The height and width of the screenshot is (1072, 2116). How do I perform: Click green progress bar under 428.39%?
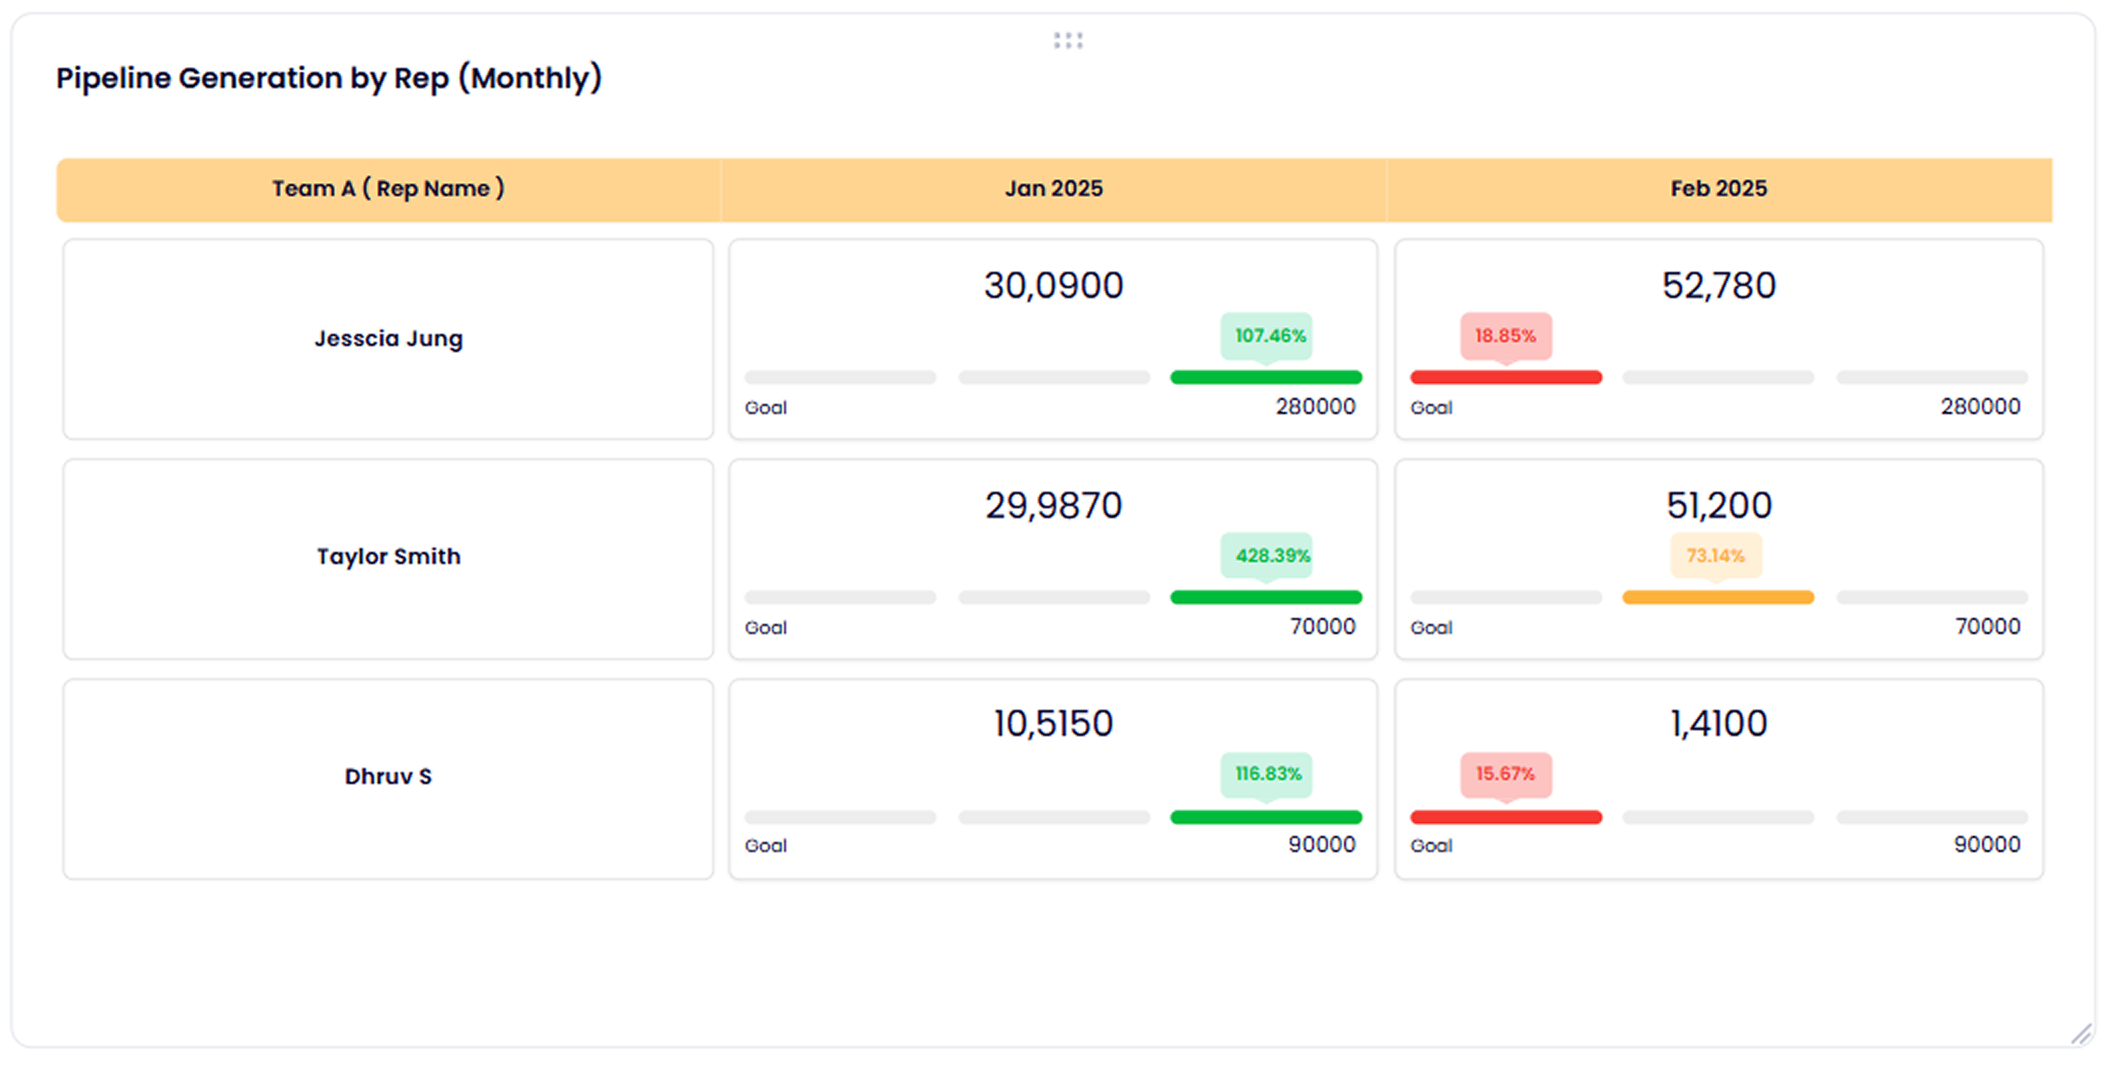tap(1266, 598)
